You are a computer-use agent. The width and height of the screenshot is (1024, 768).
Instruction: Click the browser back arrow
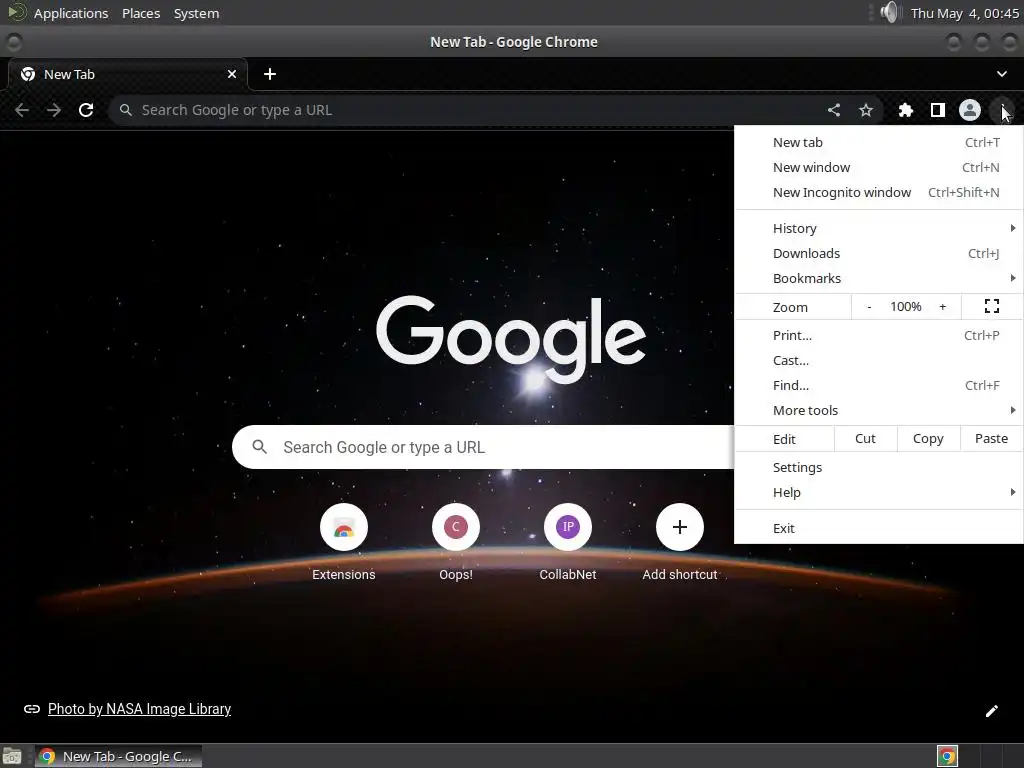click(22, 110)
